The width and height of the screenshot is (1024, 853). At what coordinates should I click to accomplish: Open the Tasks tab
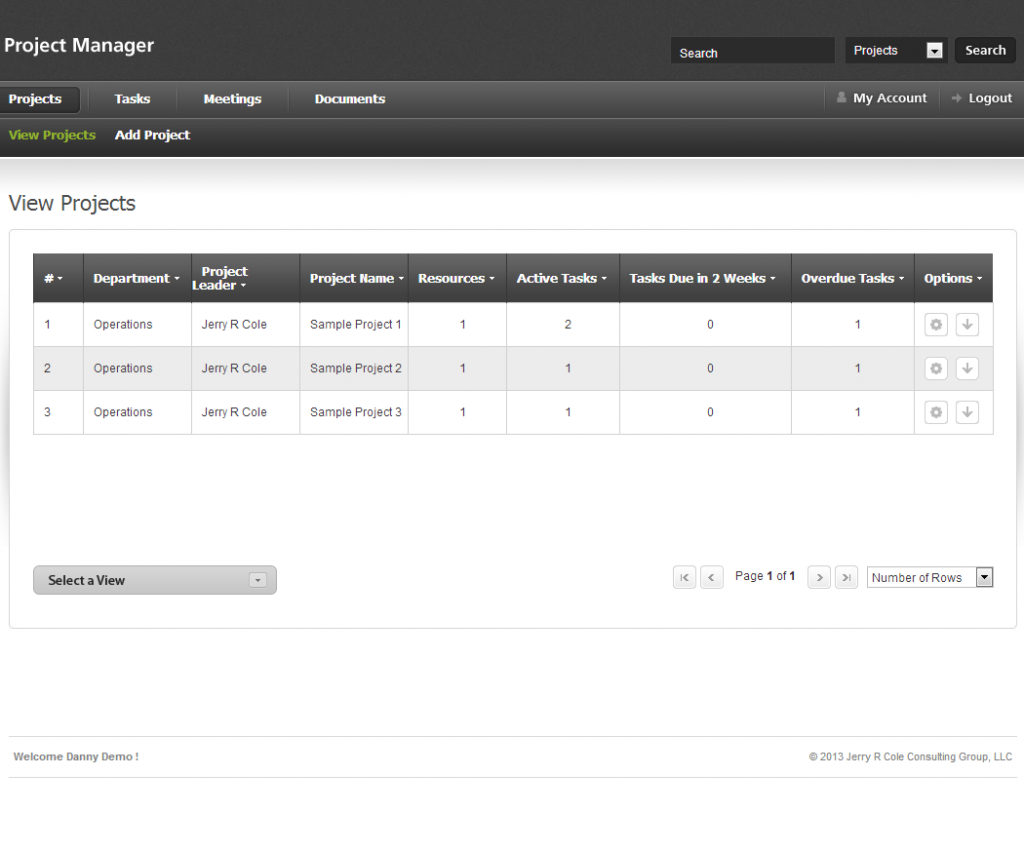[132, 99]
